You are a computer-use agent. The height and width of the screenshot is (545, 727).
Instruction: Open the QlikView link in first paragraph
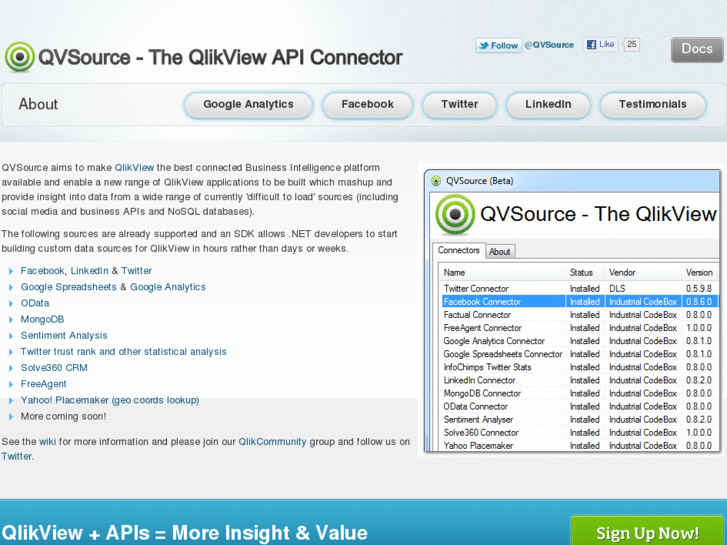(134, 167)
